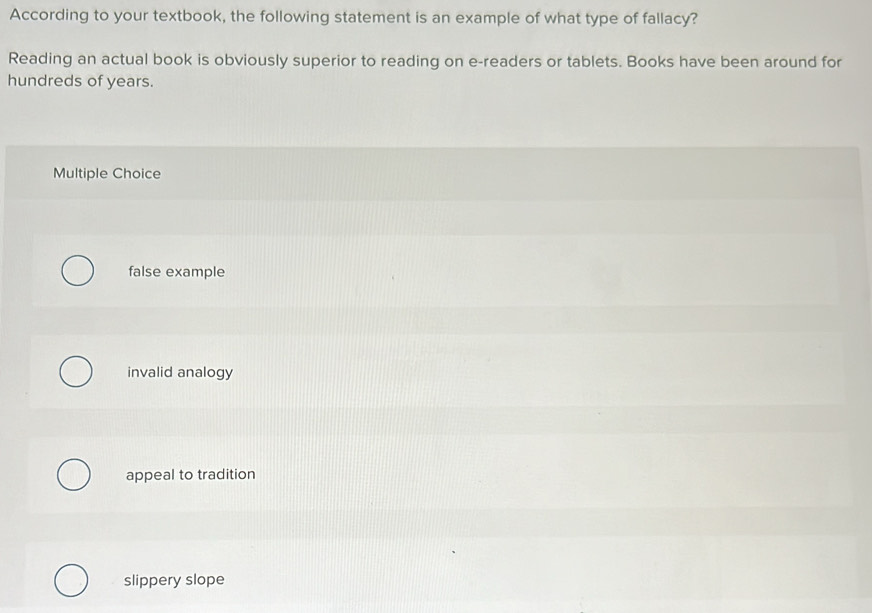Viewport: 872px width, 613px height.
Task: Mark 'invalid analogy' as the selected choice
Action: pyautogui.click(x=74, y=371)
